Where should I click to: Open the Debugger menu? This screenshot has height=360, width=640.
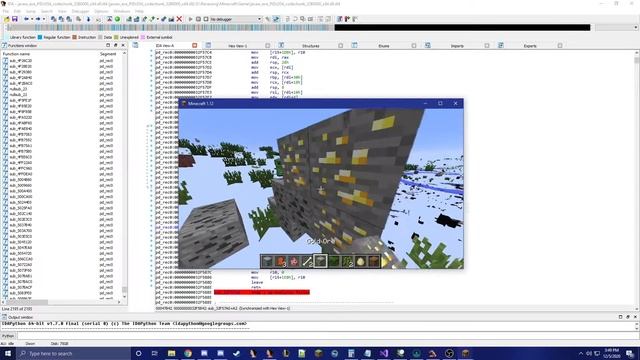pos(80,11)
